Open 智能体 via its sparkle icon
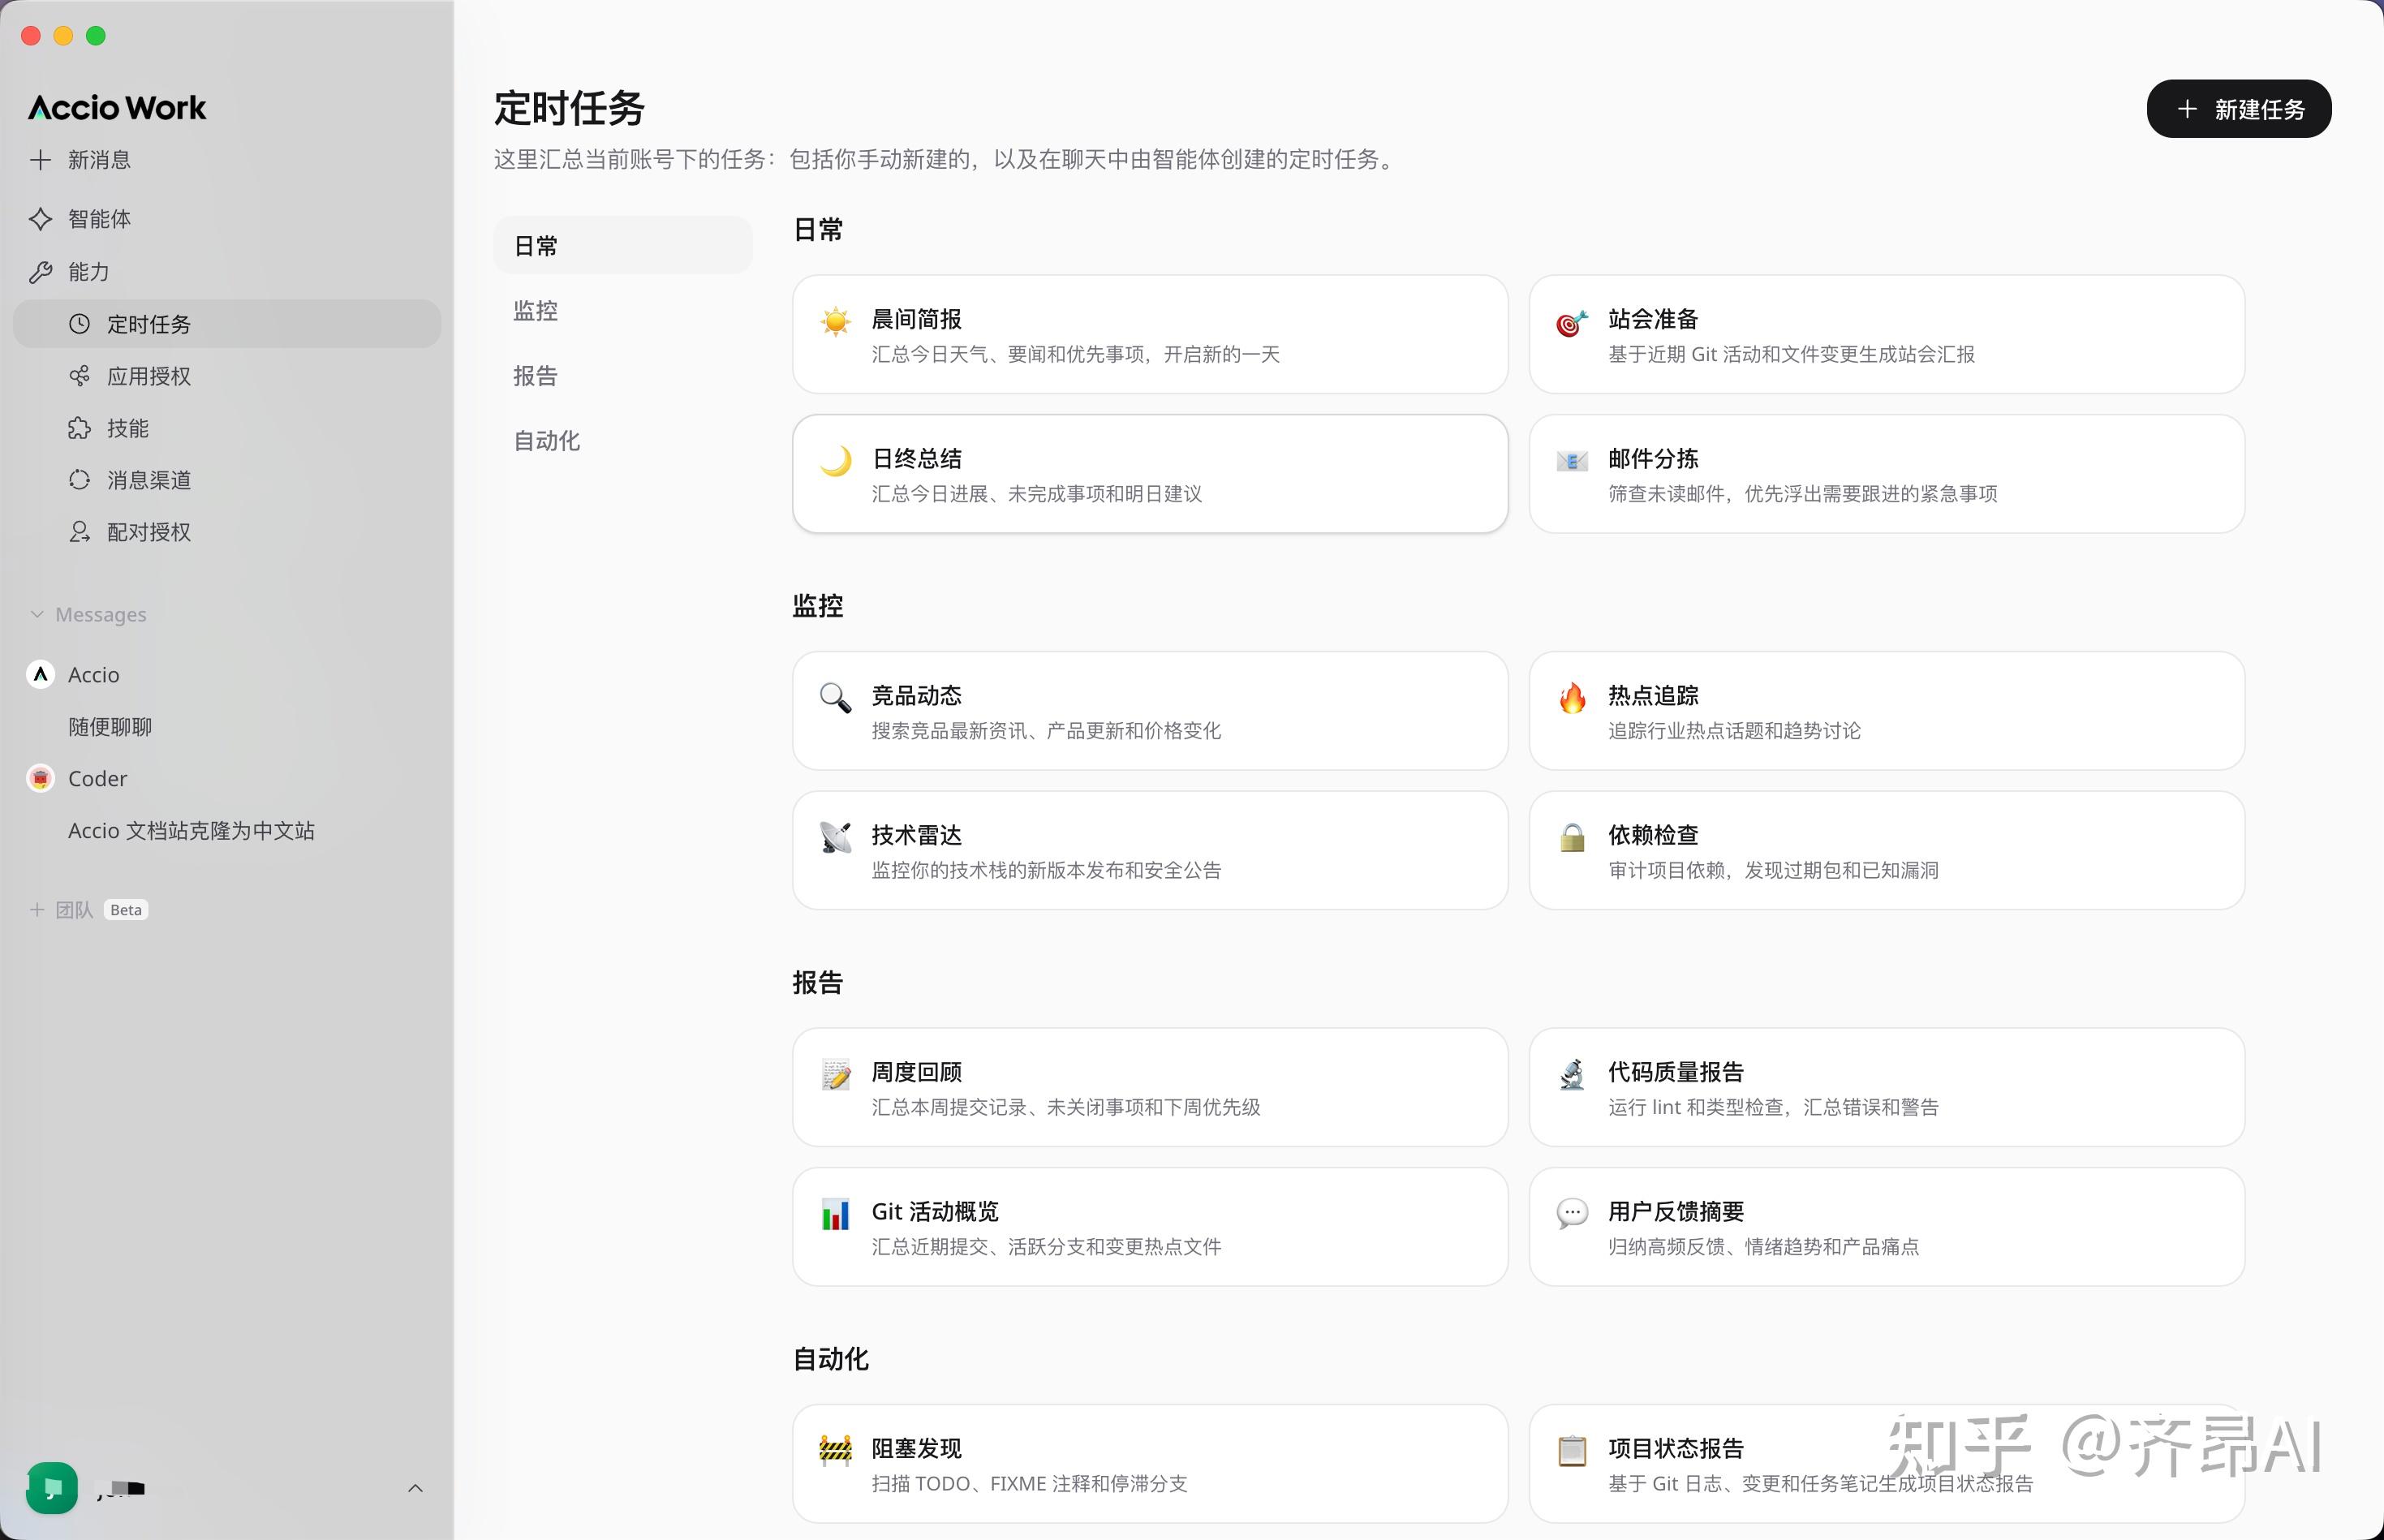Viewport: 2384px width, 1540px height. (x=40, y=219)
